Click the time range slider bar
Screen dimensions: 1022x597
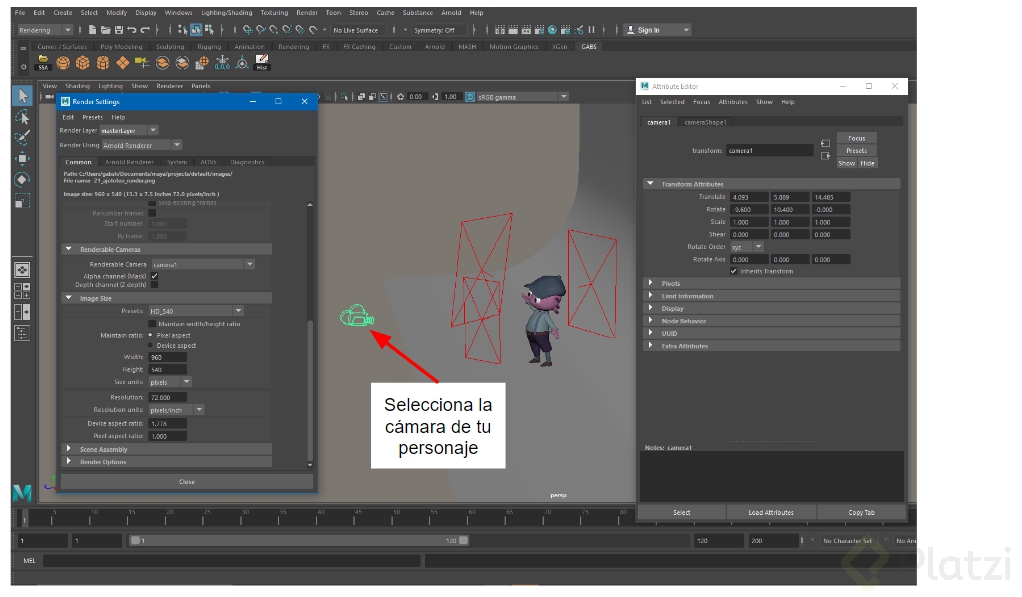[299, 541]
